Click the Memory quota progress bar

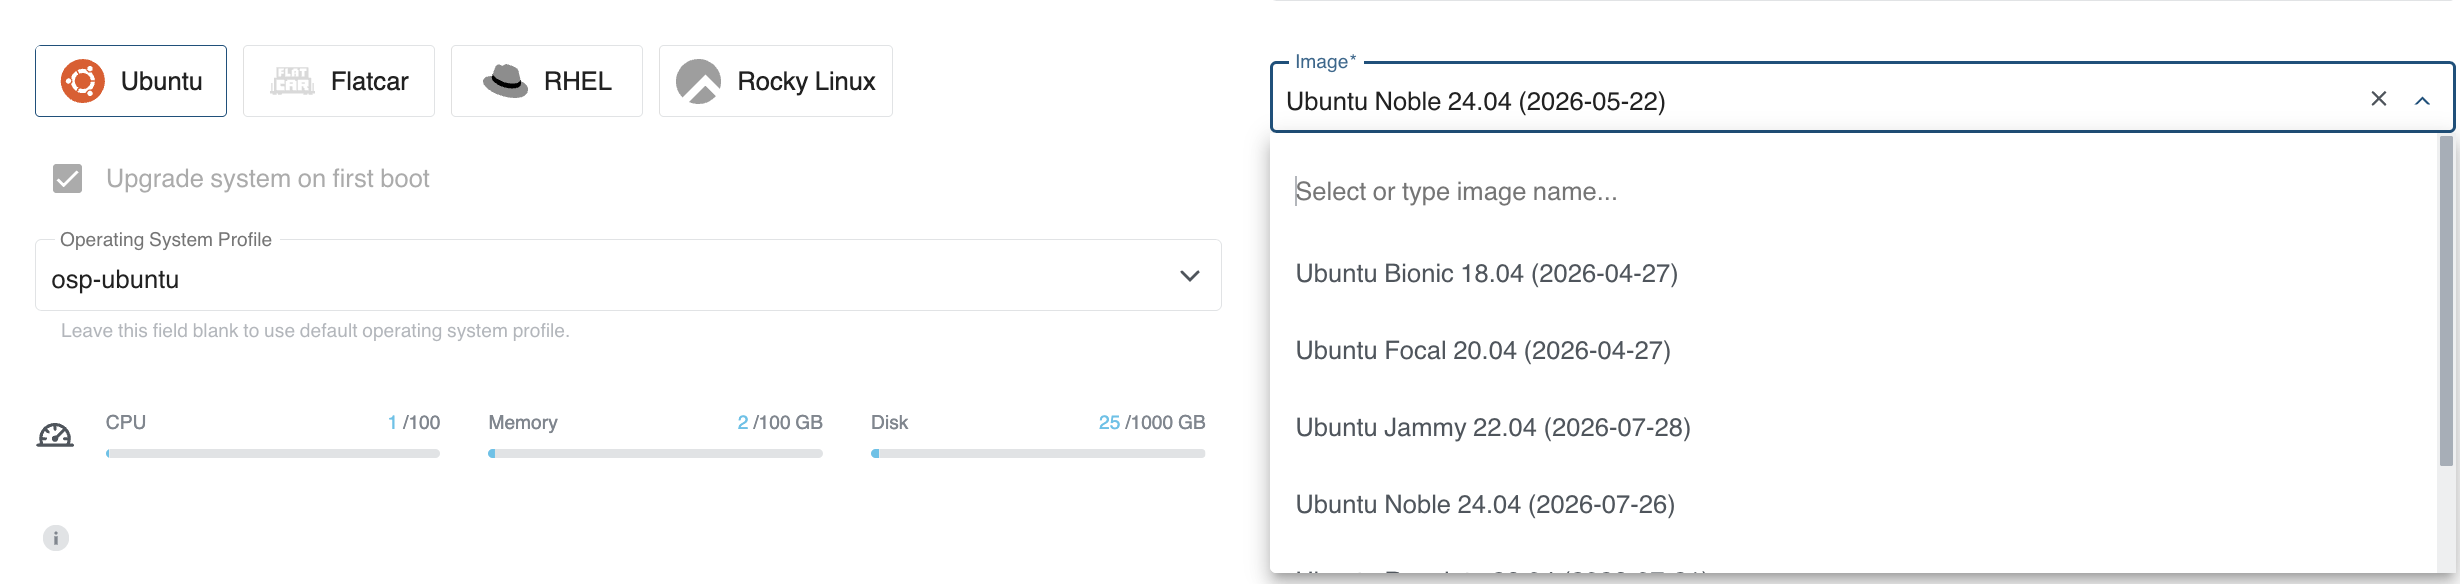point(655,453)
